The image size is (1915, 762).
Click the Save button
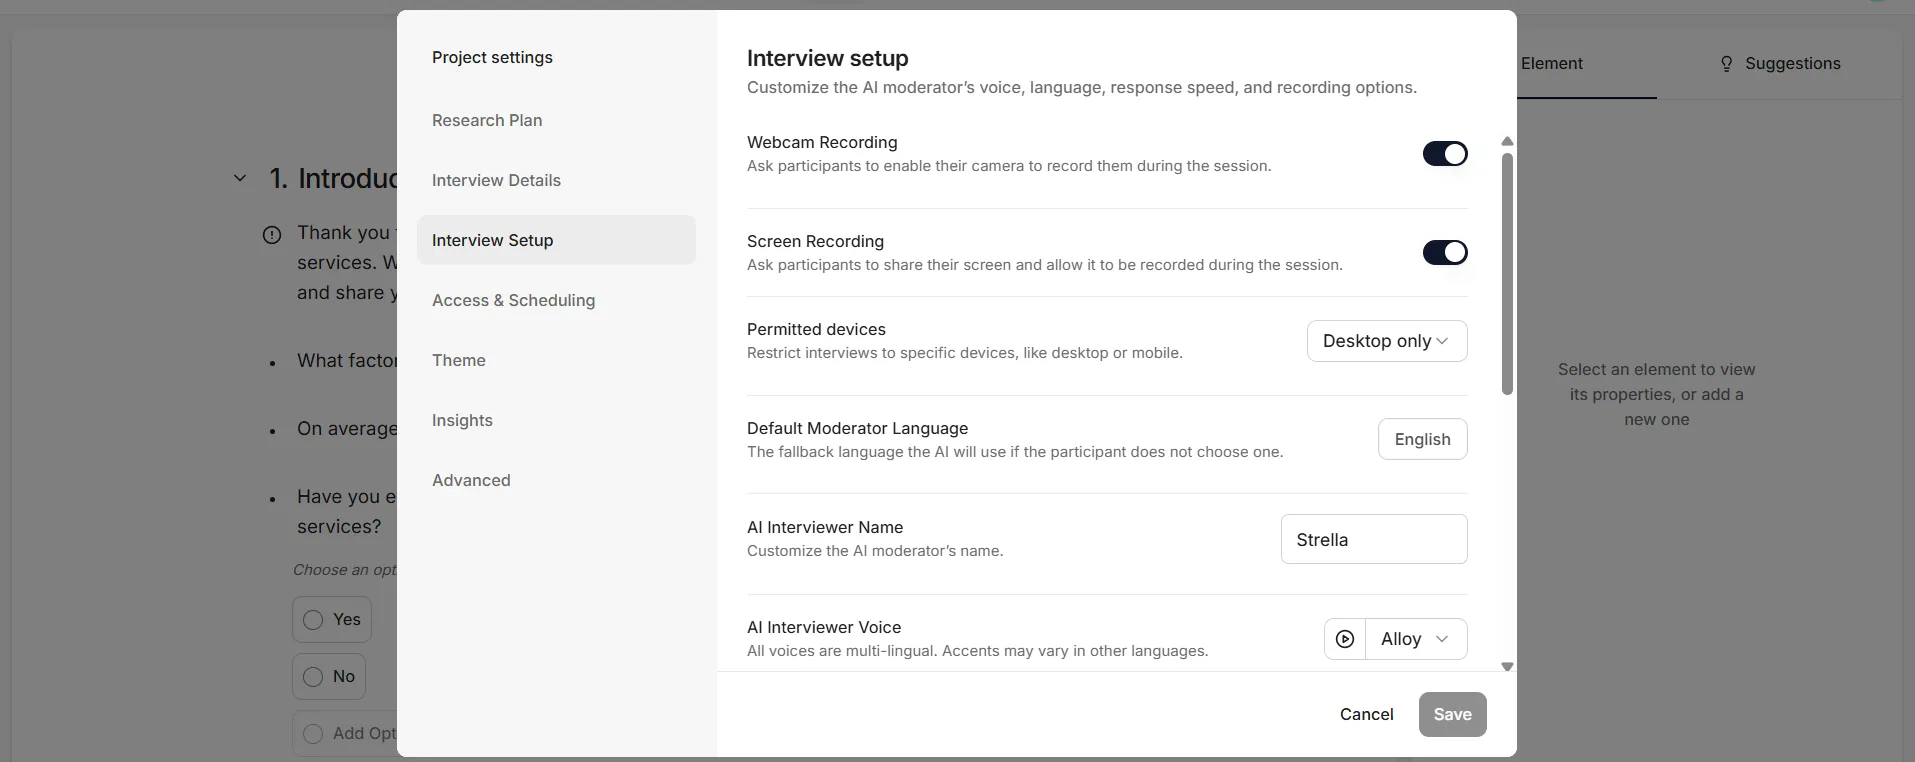coord(1452,714)
